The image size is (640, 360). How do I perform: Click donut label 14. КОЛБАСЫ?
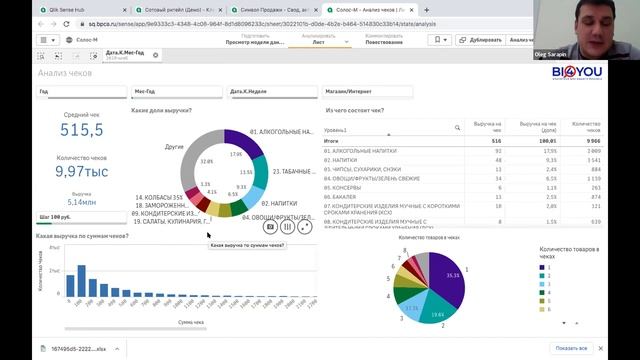159,198
